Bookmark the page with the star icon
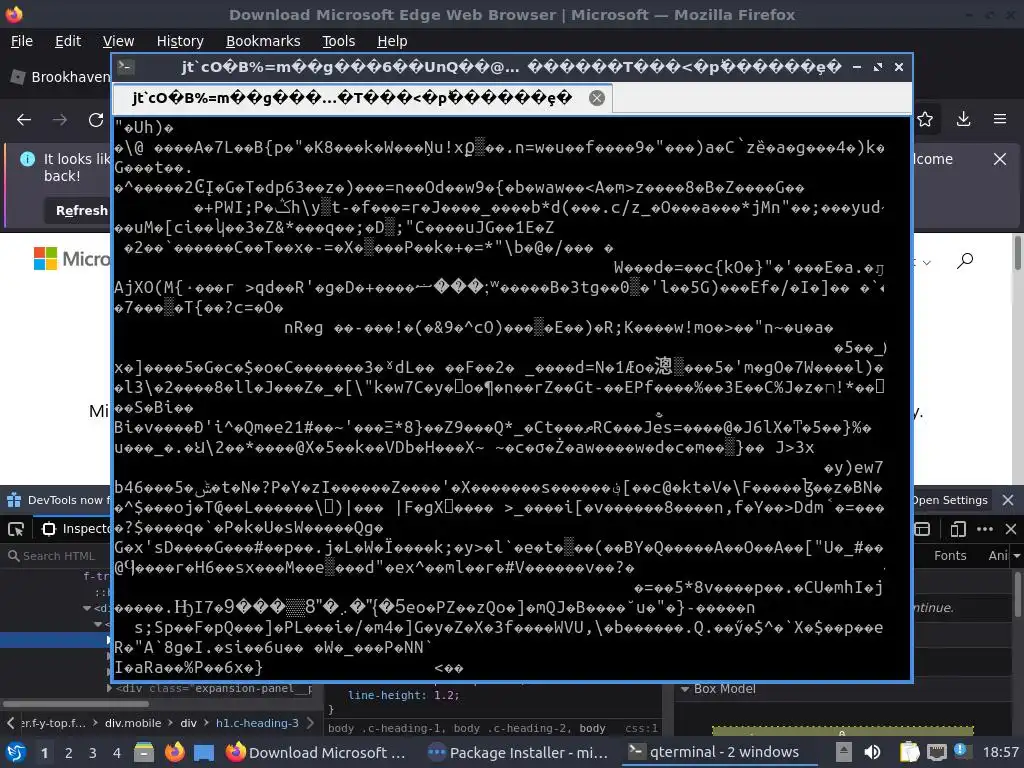This screenshot has width=1024, height=768. [x=925, y=120]
